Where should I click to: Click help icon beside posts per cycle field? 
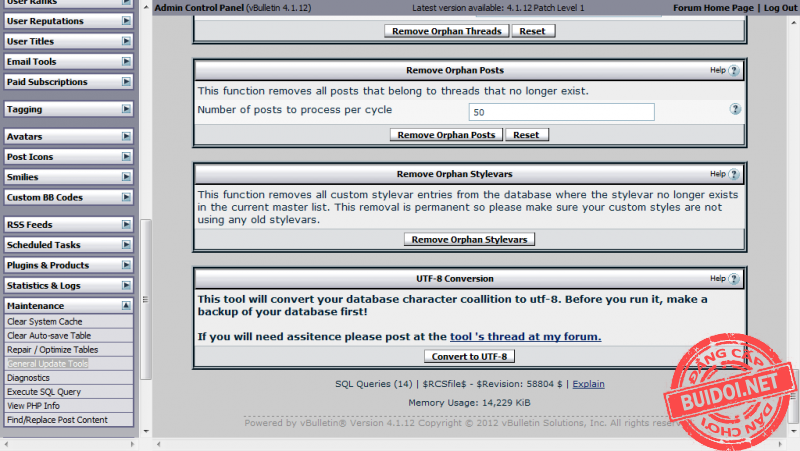click(x=735, y=109)
